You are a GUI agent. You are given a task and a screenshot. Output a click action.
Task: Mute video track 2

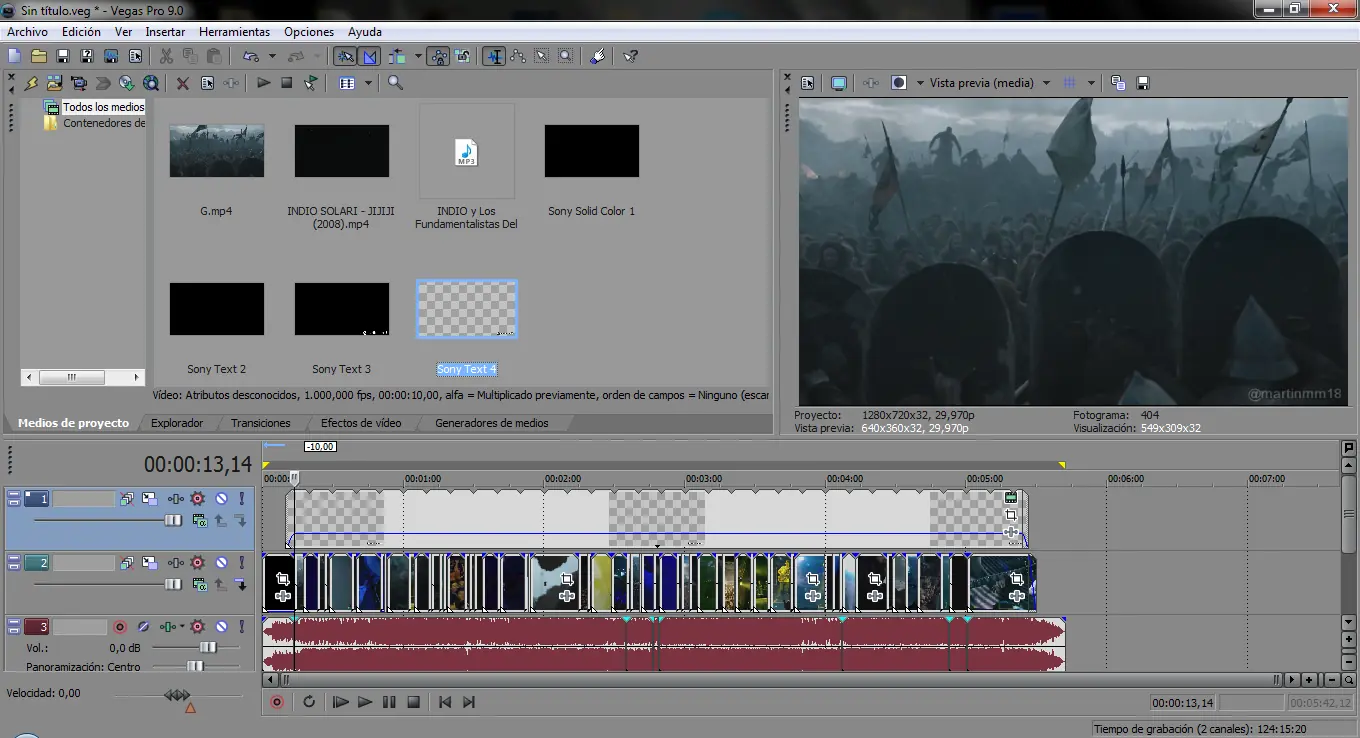click(221, 563)
